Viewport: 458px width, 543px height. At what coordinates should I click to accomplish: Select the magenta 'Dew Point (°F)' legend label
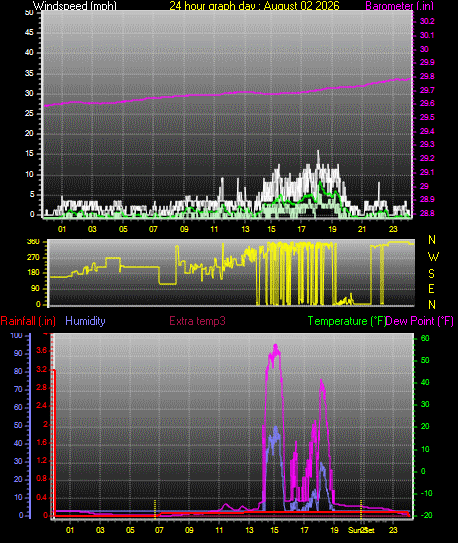(x=420, y=321)
